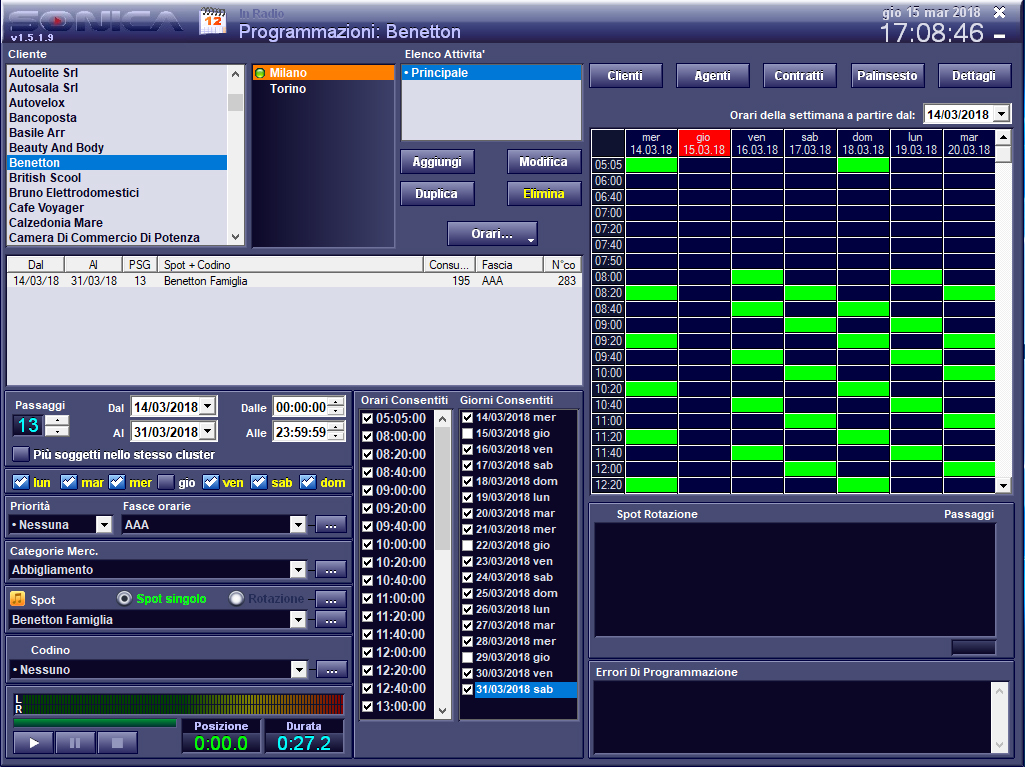Select the Benetton Famiglia programming row

tap(294, 281)
